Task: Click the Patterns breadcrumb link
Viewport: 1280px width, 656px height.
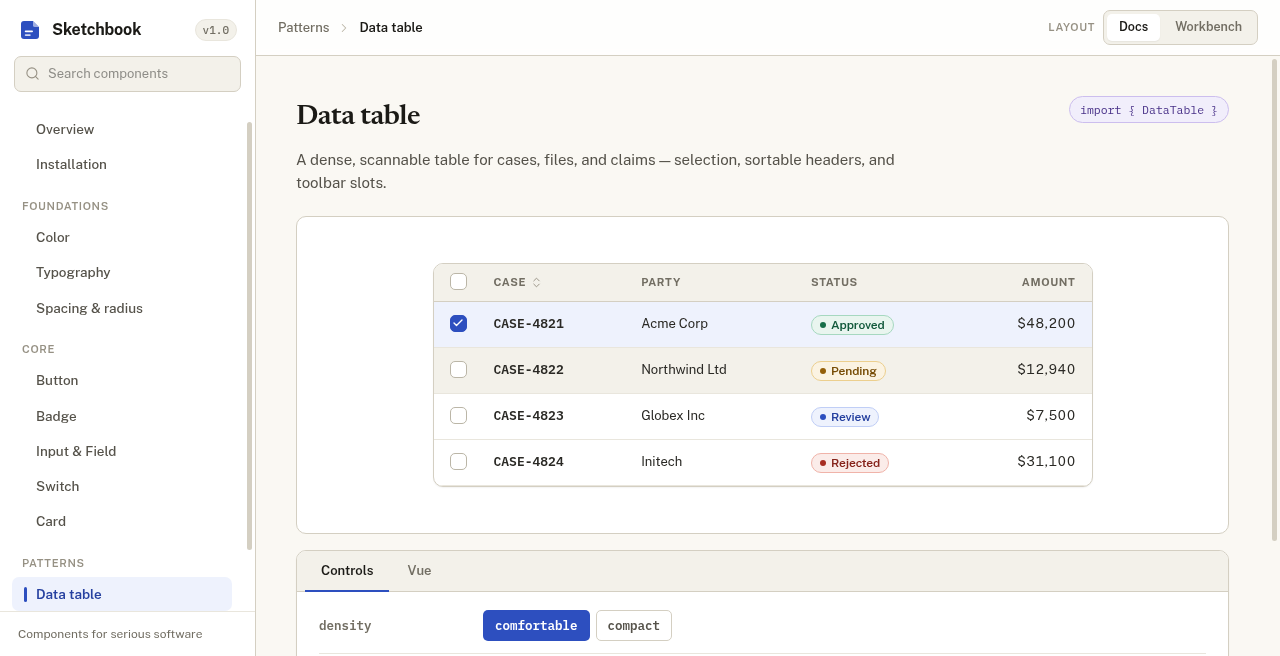Action: pos(303,28)
